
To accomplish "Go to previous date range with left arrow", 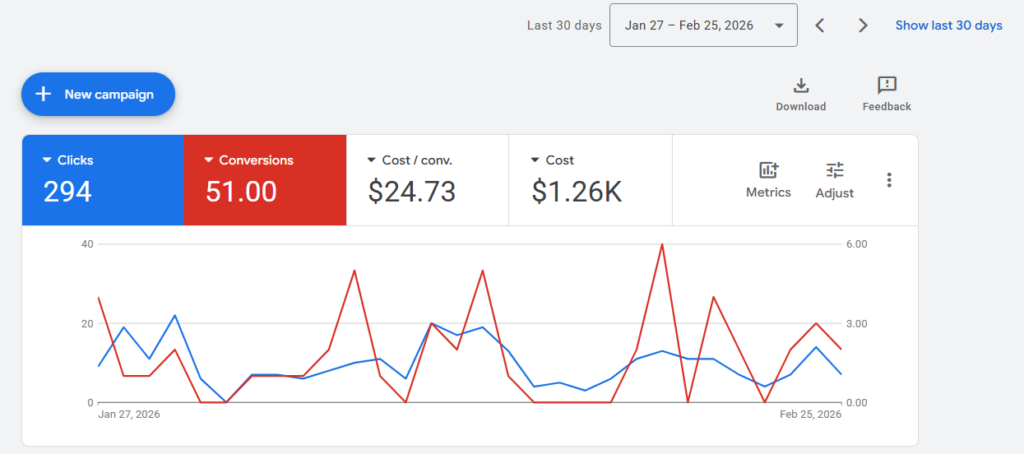I will click(820, 25).
